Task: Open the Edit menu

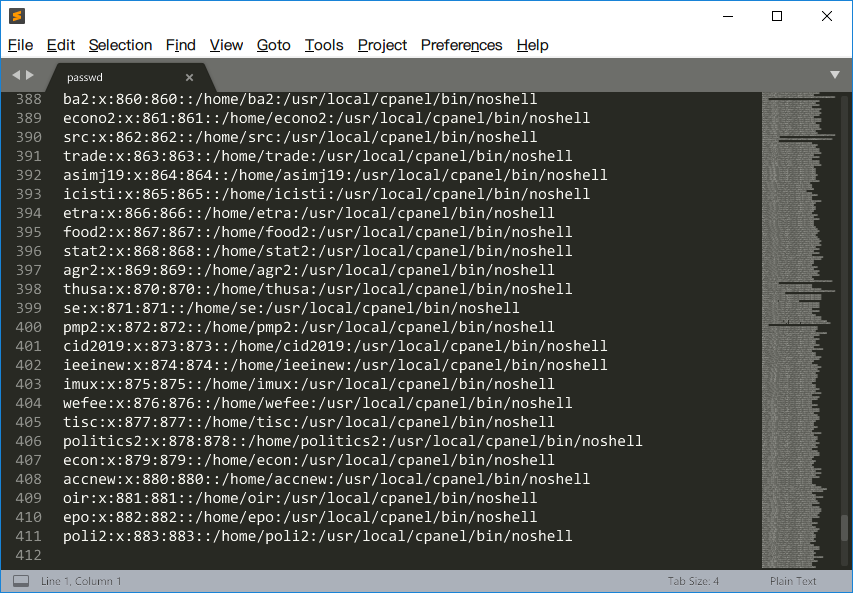Action: (60, 45)
